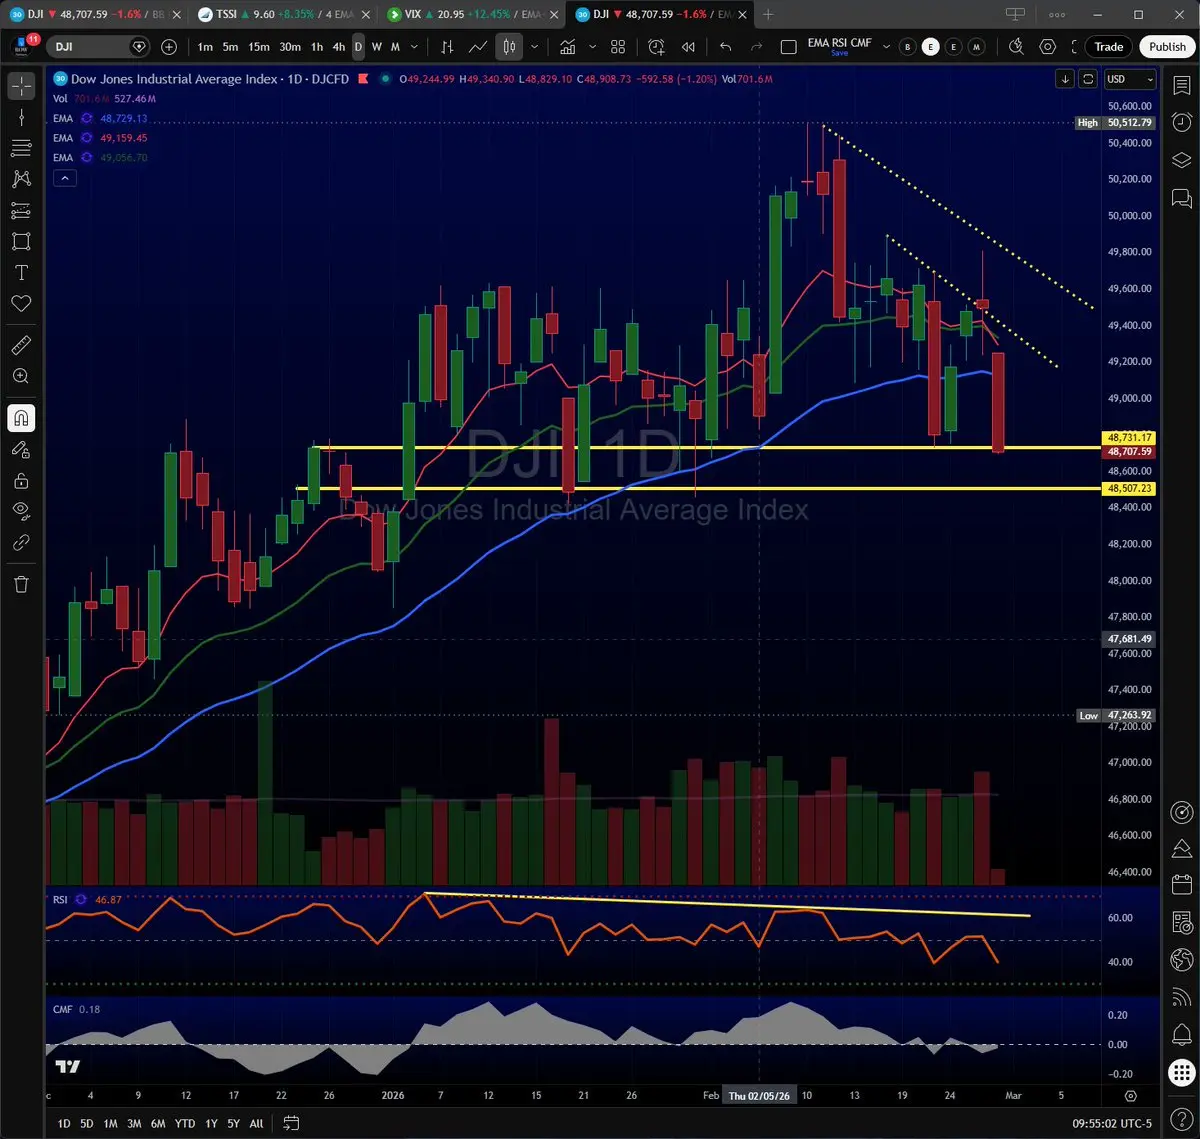Switch to the weekly W timeframe
1200x1139 pixels.
377,47
